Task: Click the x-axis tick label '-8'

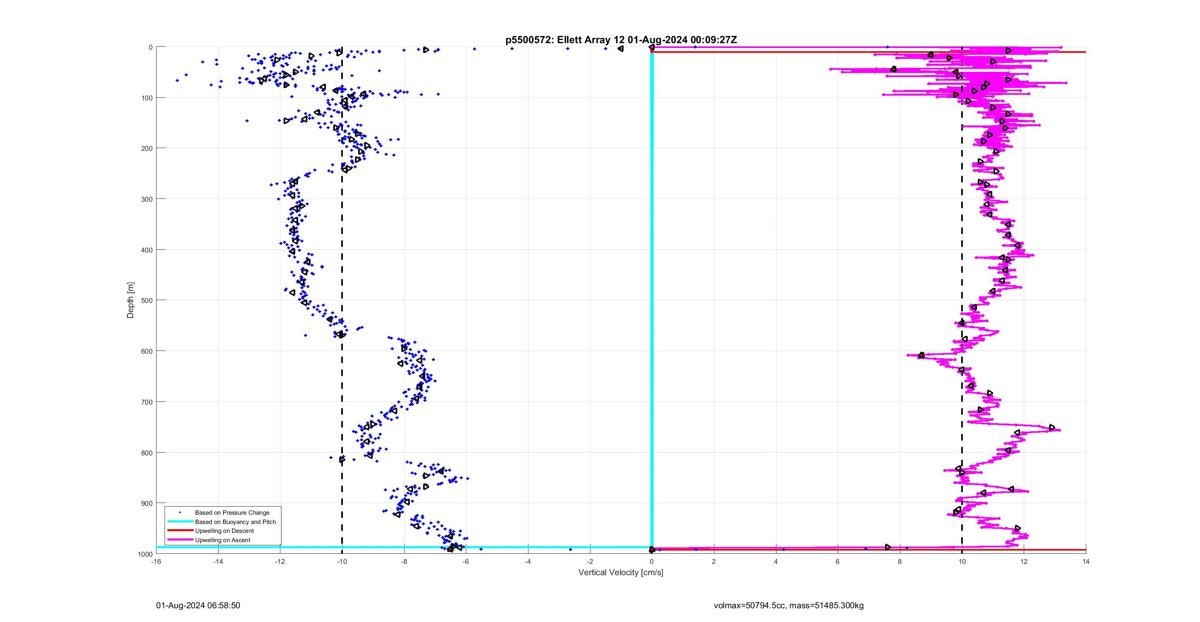Action: (x=404, y=561)
